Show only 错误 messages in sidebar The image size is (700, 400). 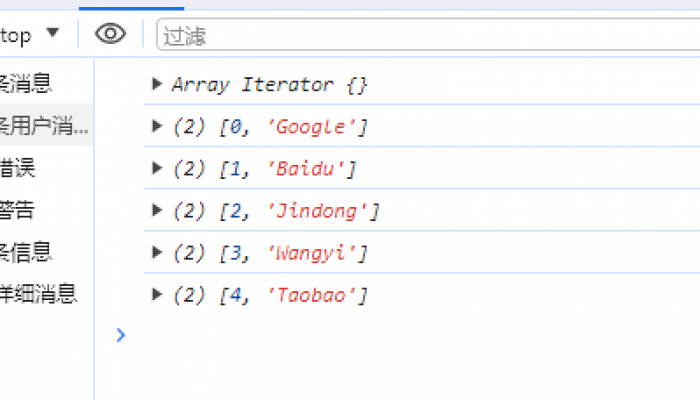18,168
